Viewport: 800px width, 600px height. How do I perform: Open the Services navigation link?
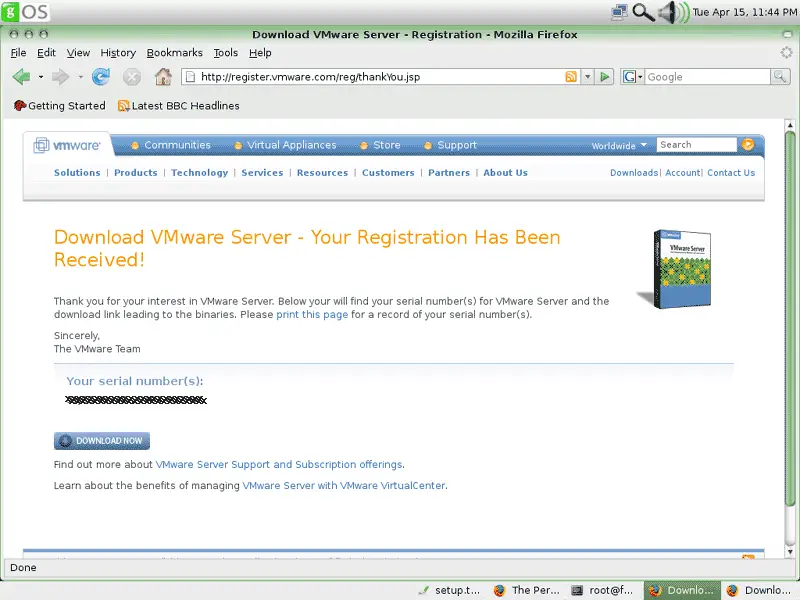262,172
